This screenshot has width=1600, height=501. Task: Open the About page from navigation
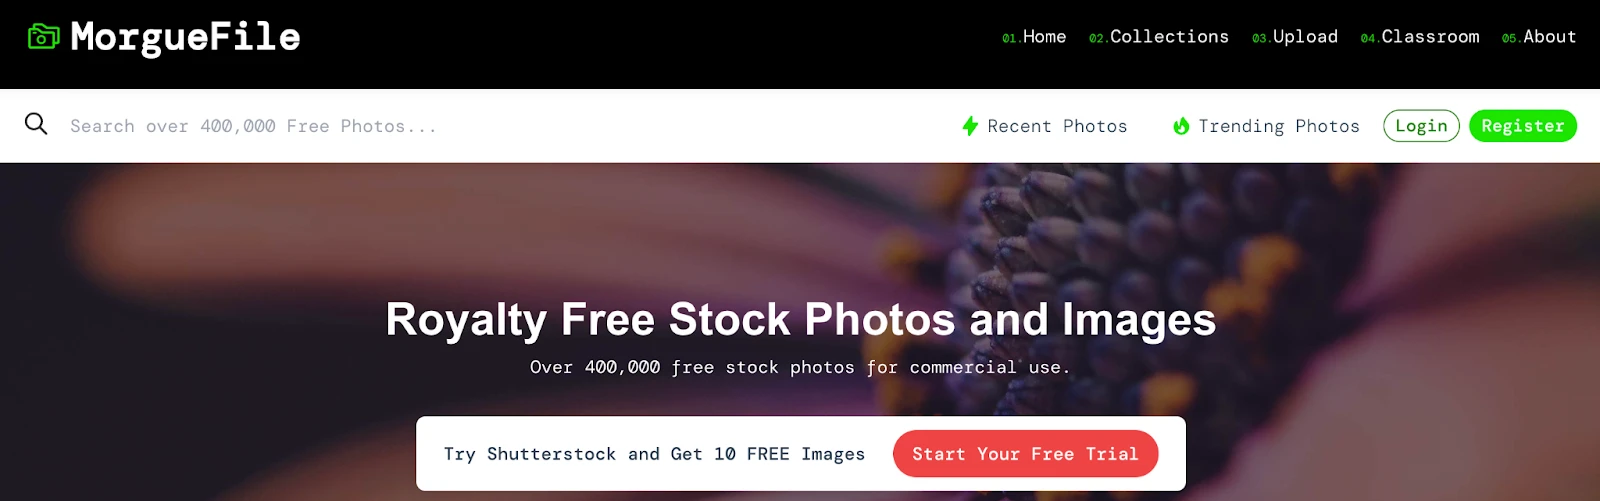(x=1539, y=37)
